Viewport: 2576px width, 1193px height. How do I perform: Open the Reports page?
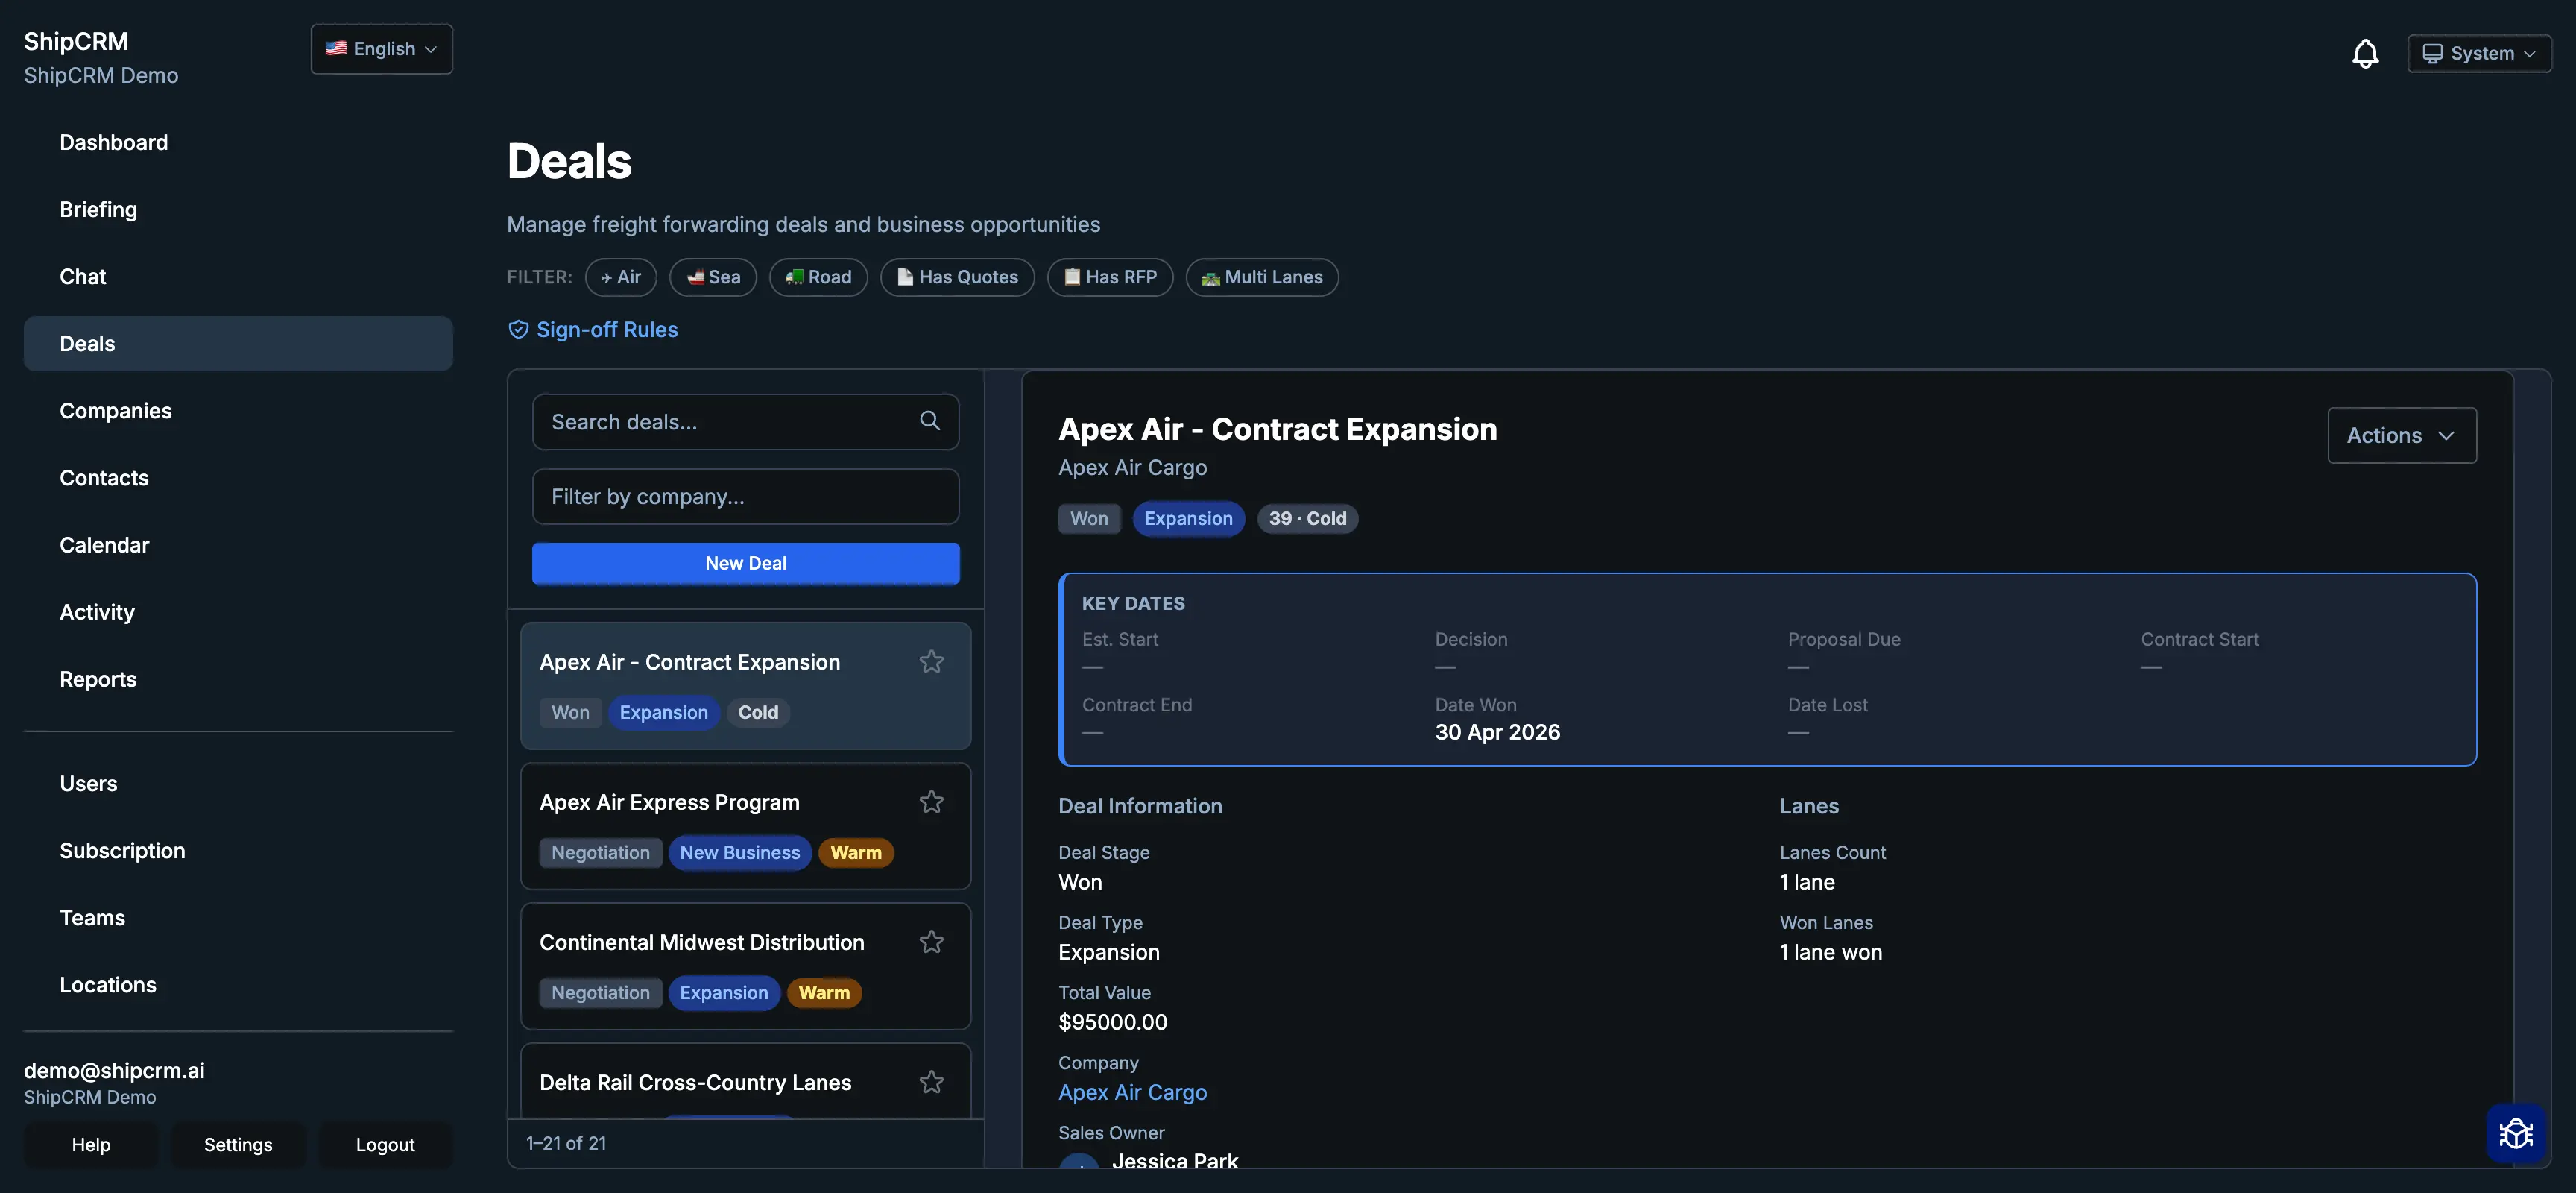[x=238, y=679]
